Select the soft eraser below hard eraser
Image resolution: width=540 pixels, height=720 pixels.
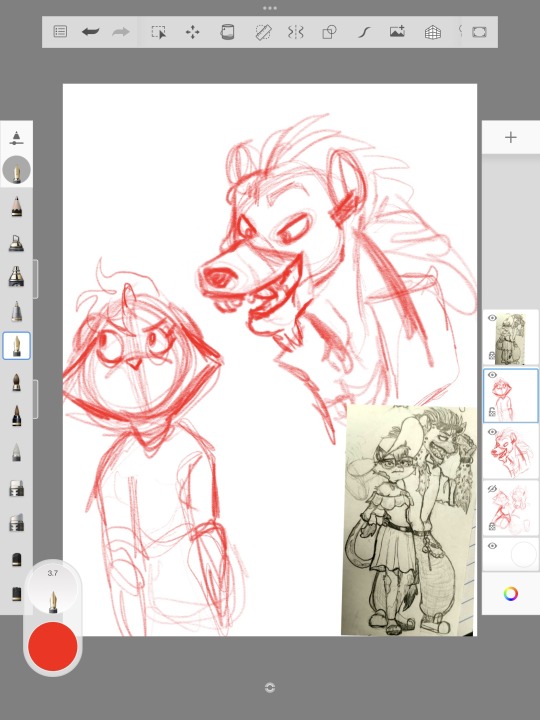[17, 523]
